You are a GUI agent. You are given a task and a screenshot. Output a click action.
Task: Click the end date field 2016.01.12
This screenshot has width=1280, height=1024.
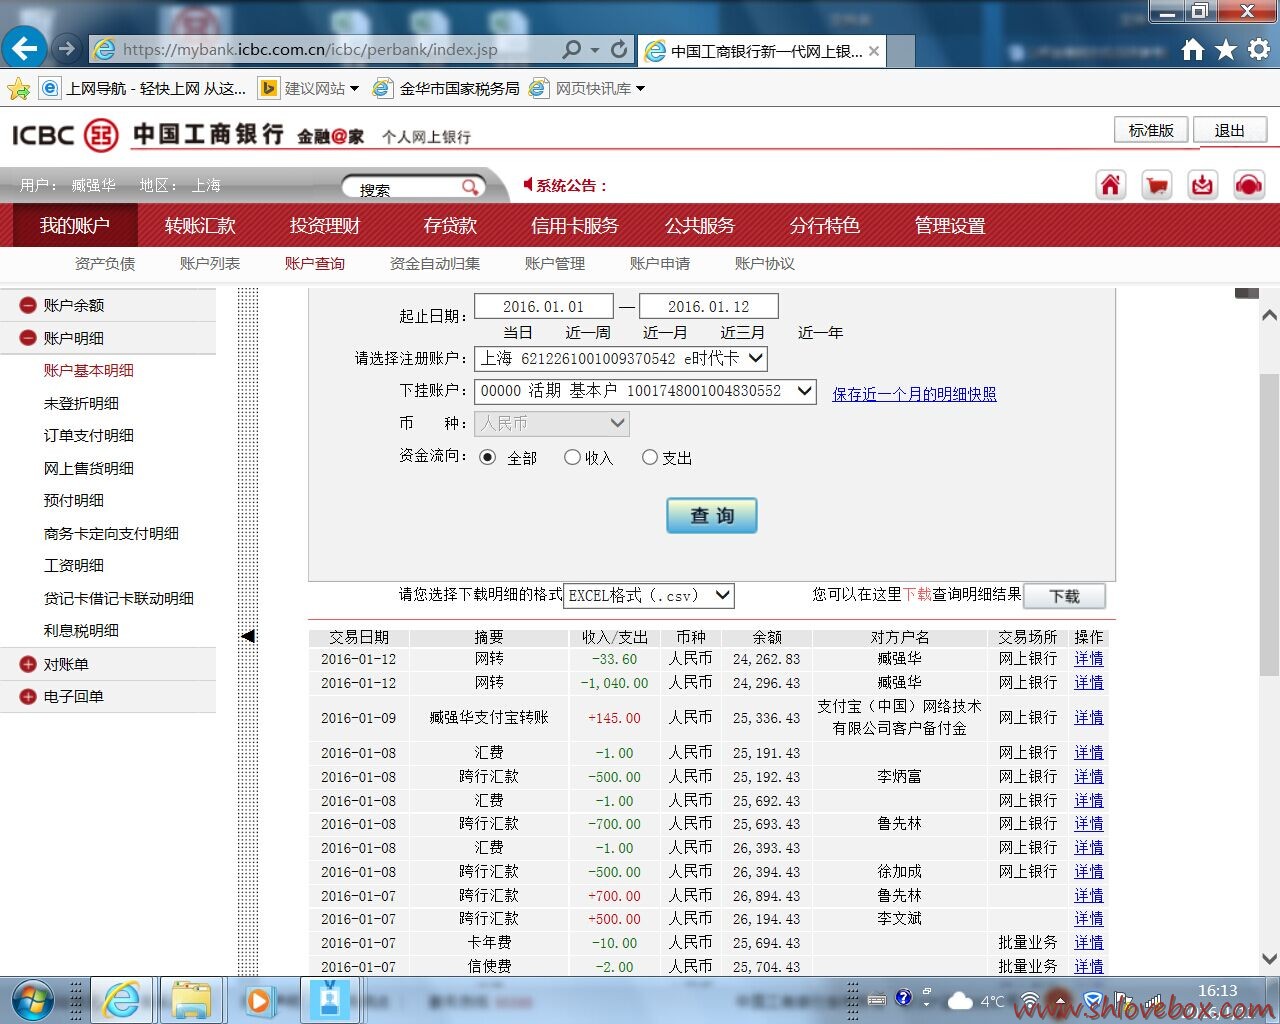click(709, 307)
